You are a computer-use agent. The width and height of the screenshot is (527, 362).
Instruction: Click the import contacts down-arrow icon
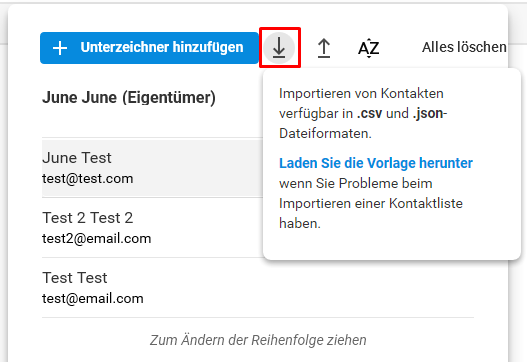279,48
